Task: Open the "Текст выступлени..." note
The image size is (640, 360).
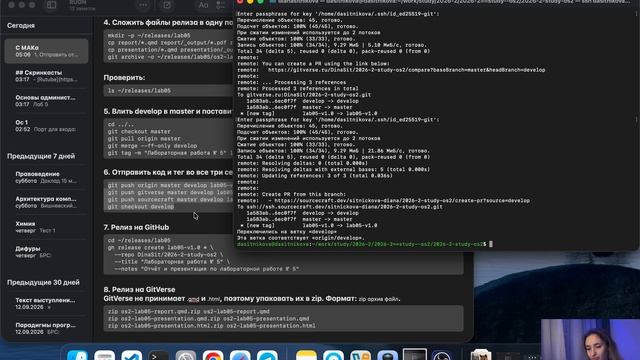Action: [47, 303]
